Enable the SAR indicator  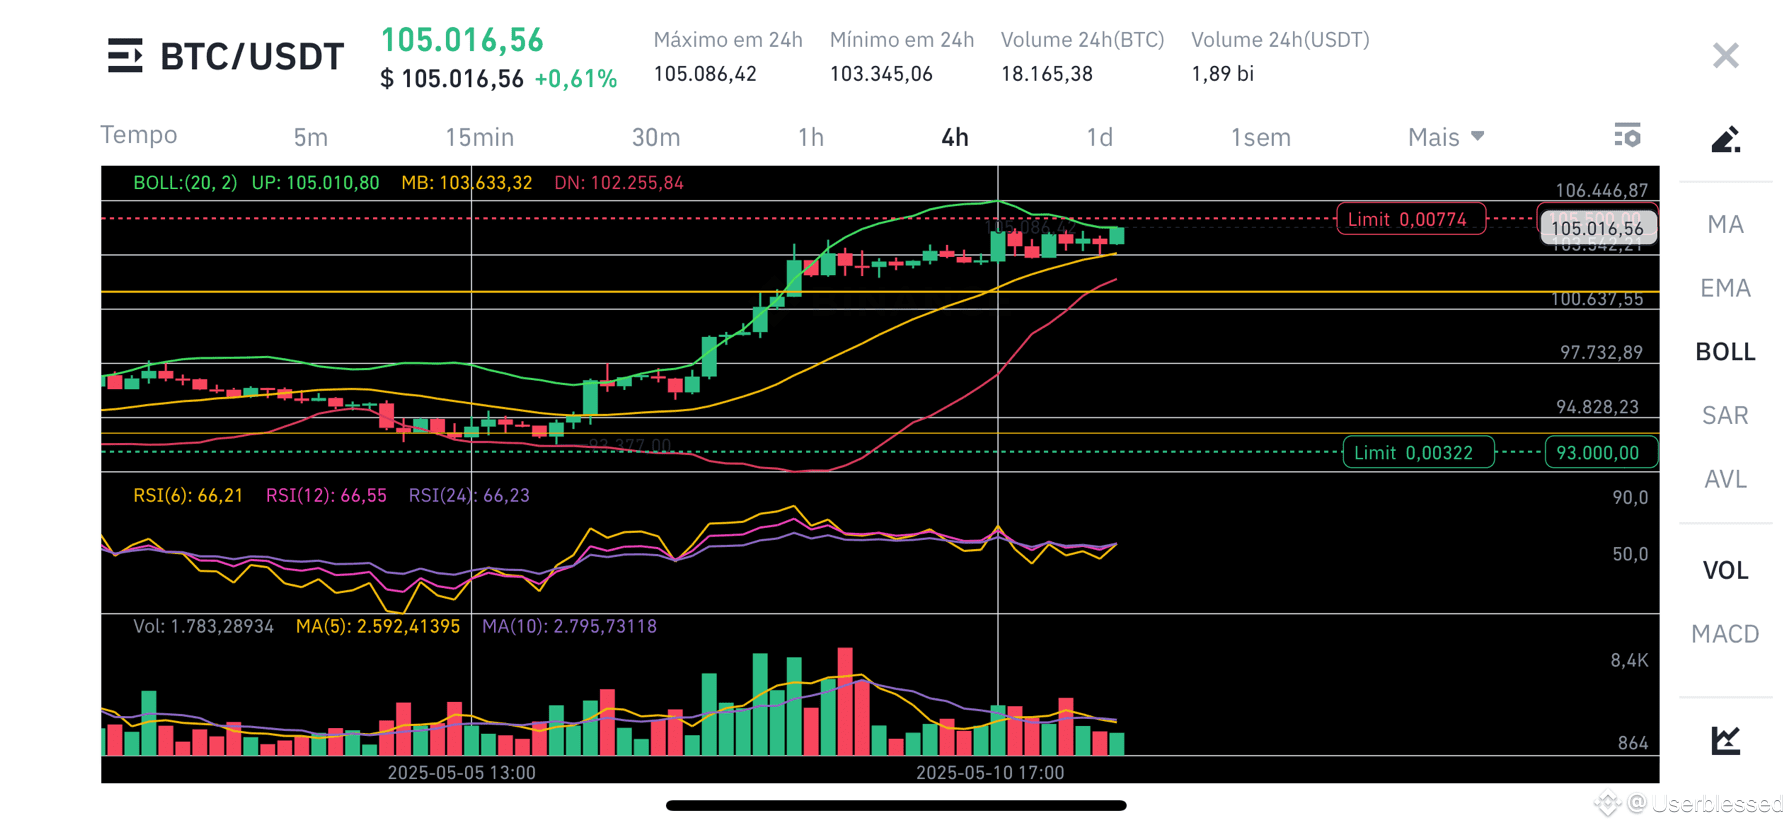[x=1725, y=415]
